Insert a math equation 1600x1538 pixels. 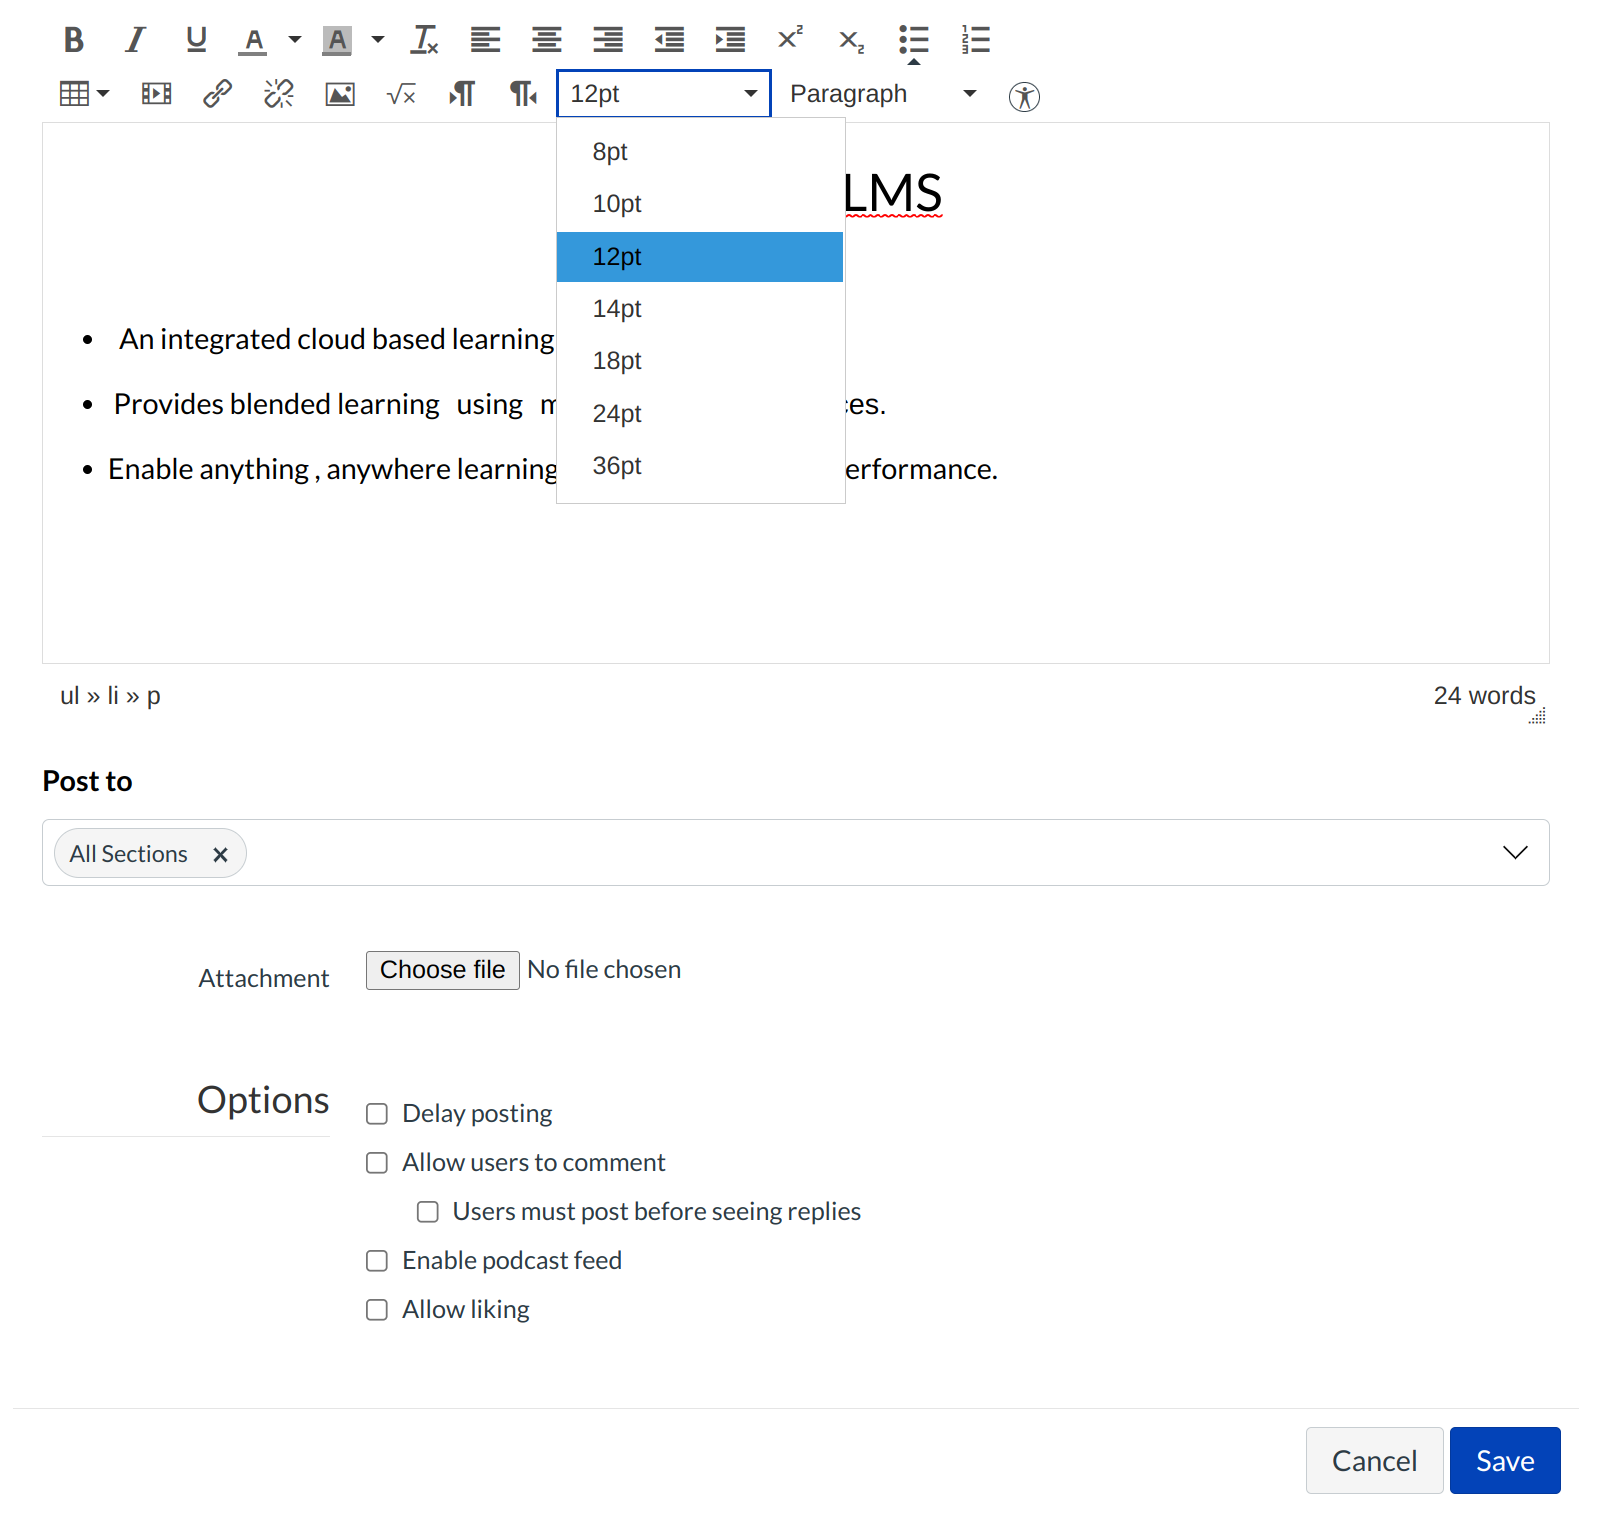click(400, 95)
